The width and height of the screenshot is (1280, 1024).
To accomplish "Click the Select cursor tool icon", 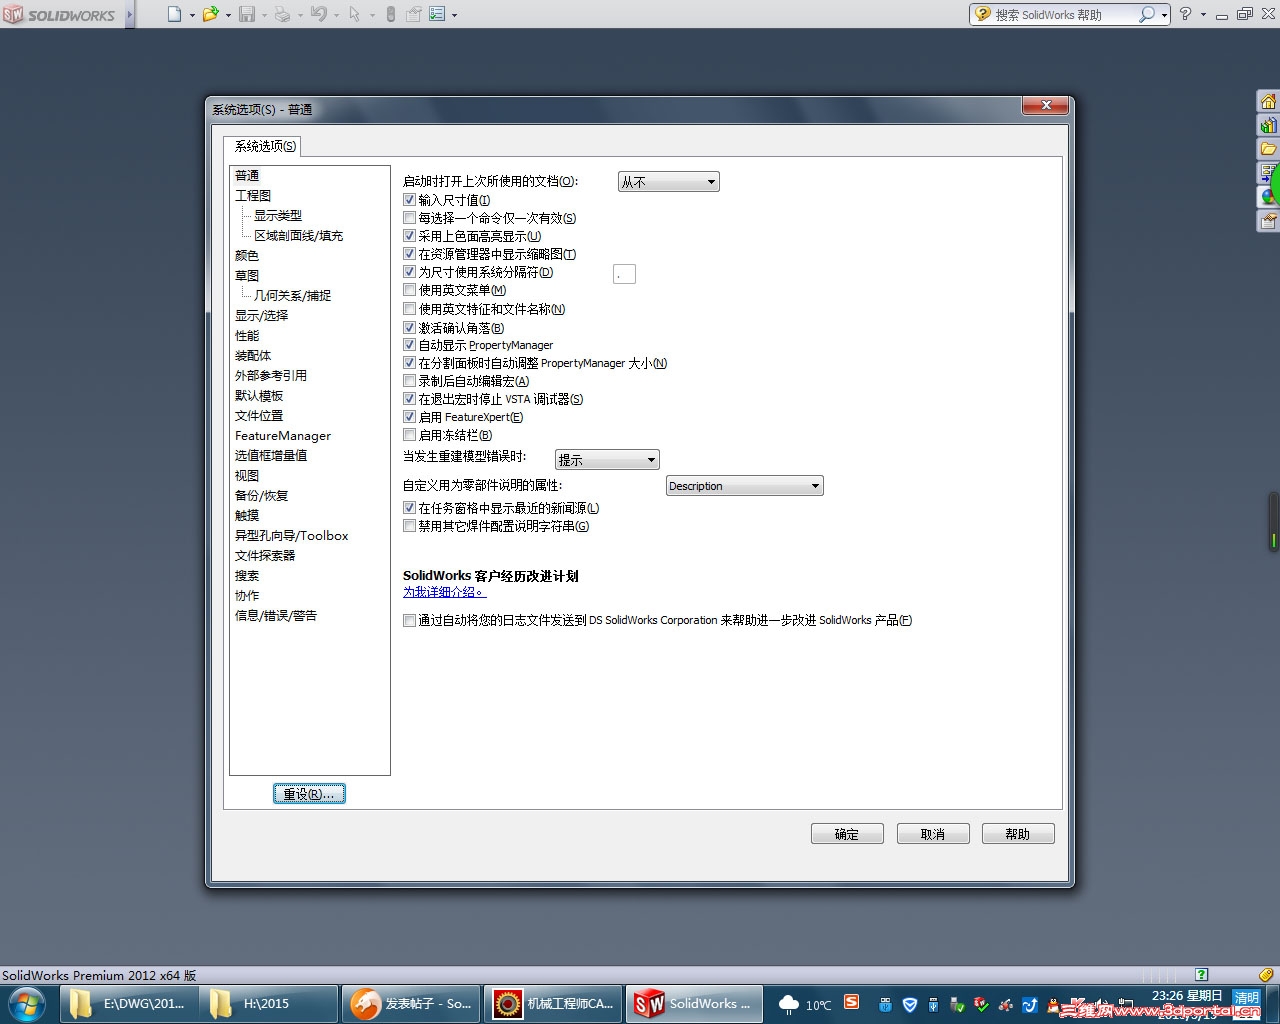I will point(354,14).
